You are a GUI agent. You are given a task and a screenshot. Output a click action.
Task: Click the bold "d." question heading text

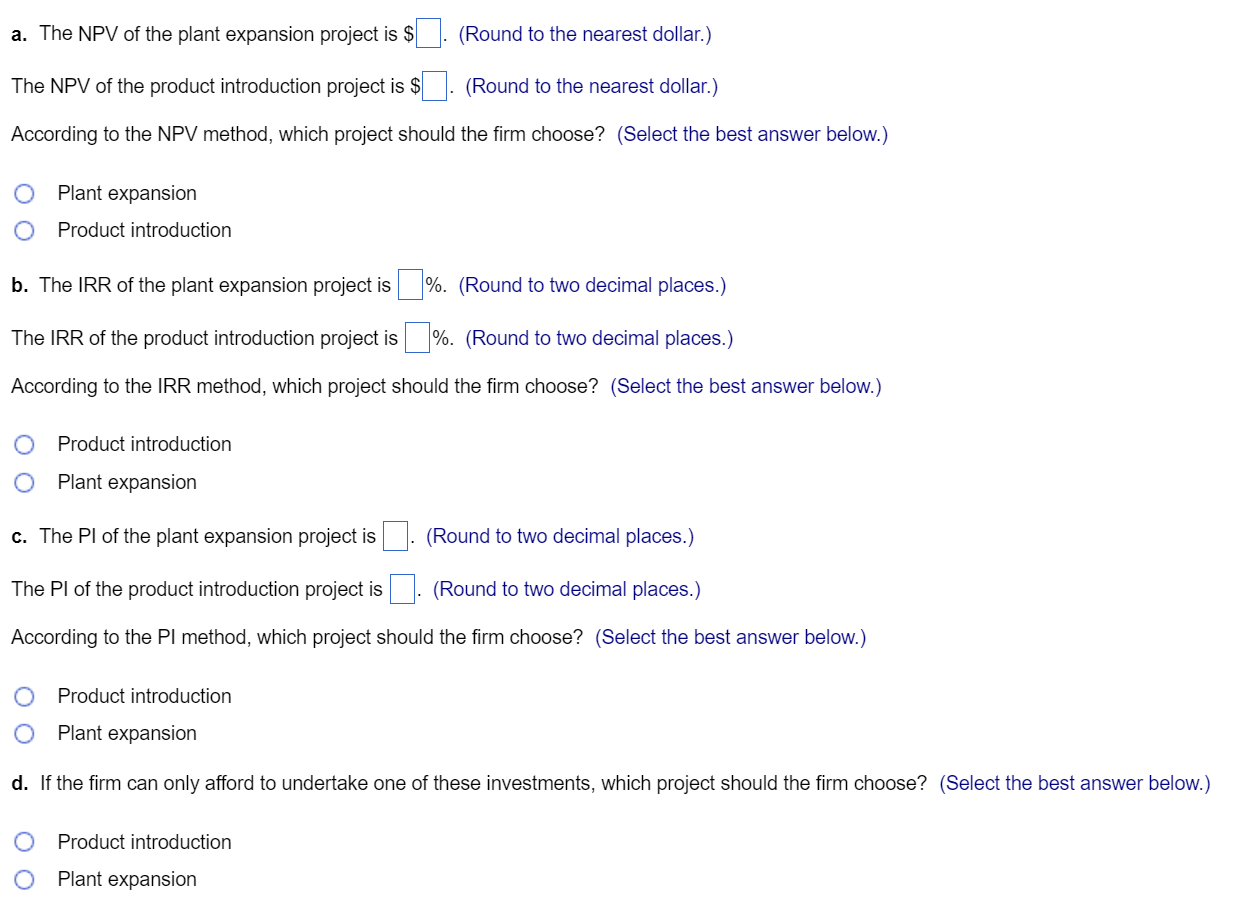(x=18, y=783)
